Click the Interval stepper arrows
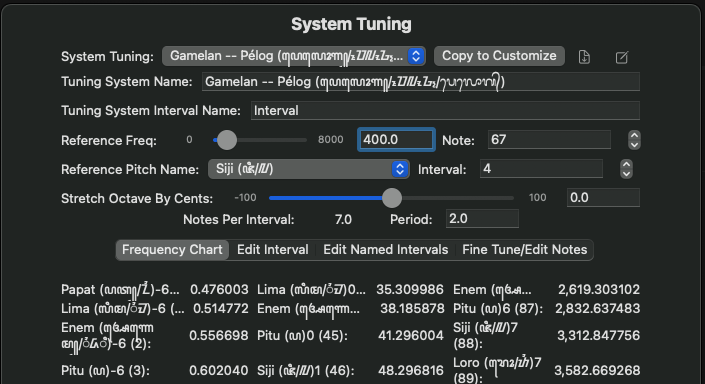This screenshot has height=384, width=705. (x=626, y=169)
